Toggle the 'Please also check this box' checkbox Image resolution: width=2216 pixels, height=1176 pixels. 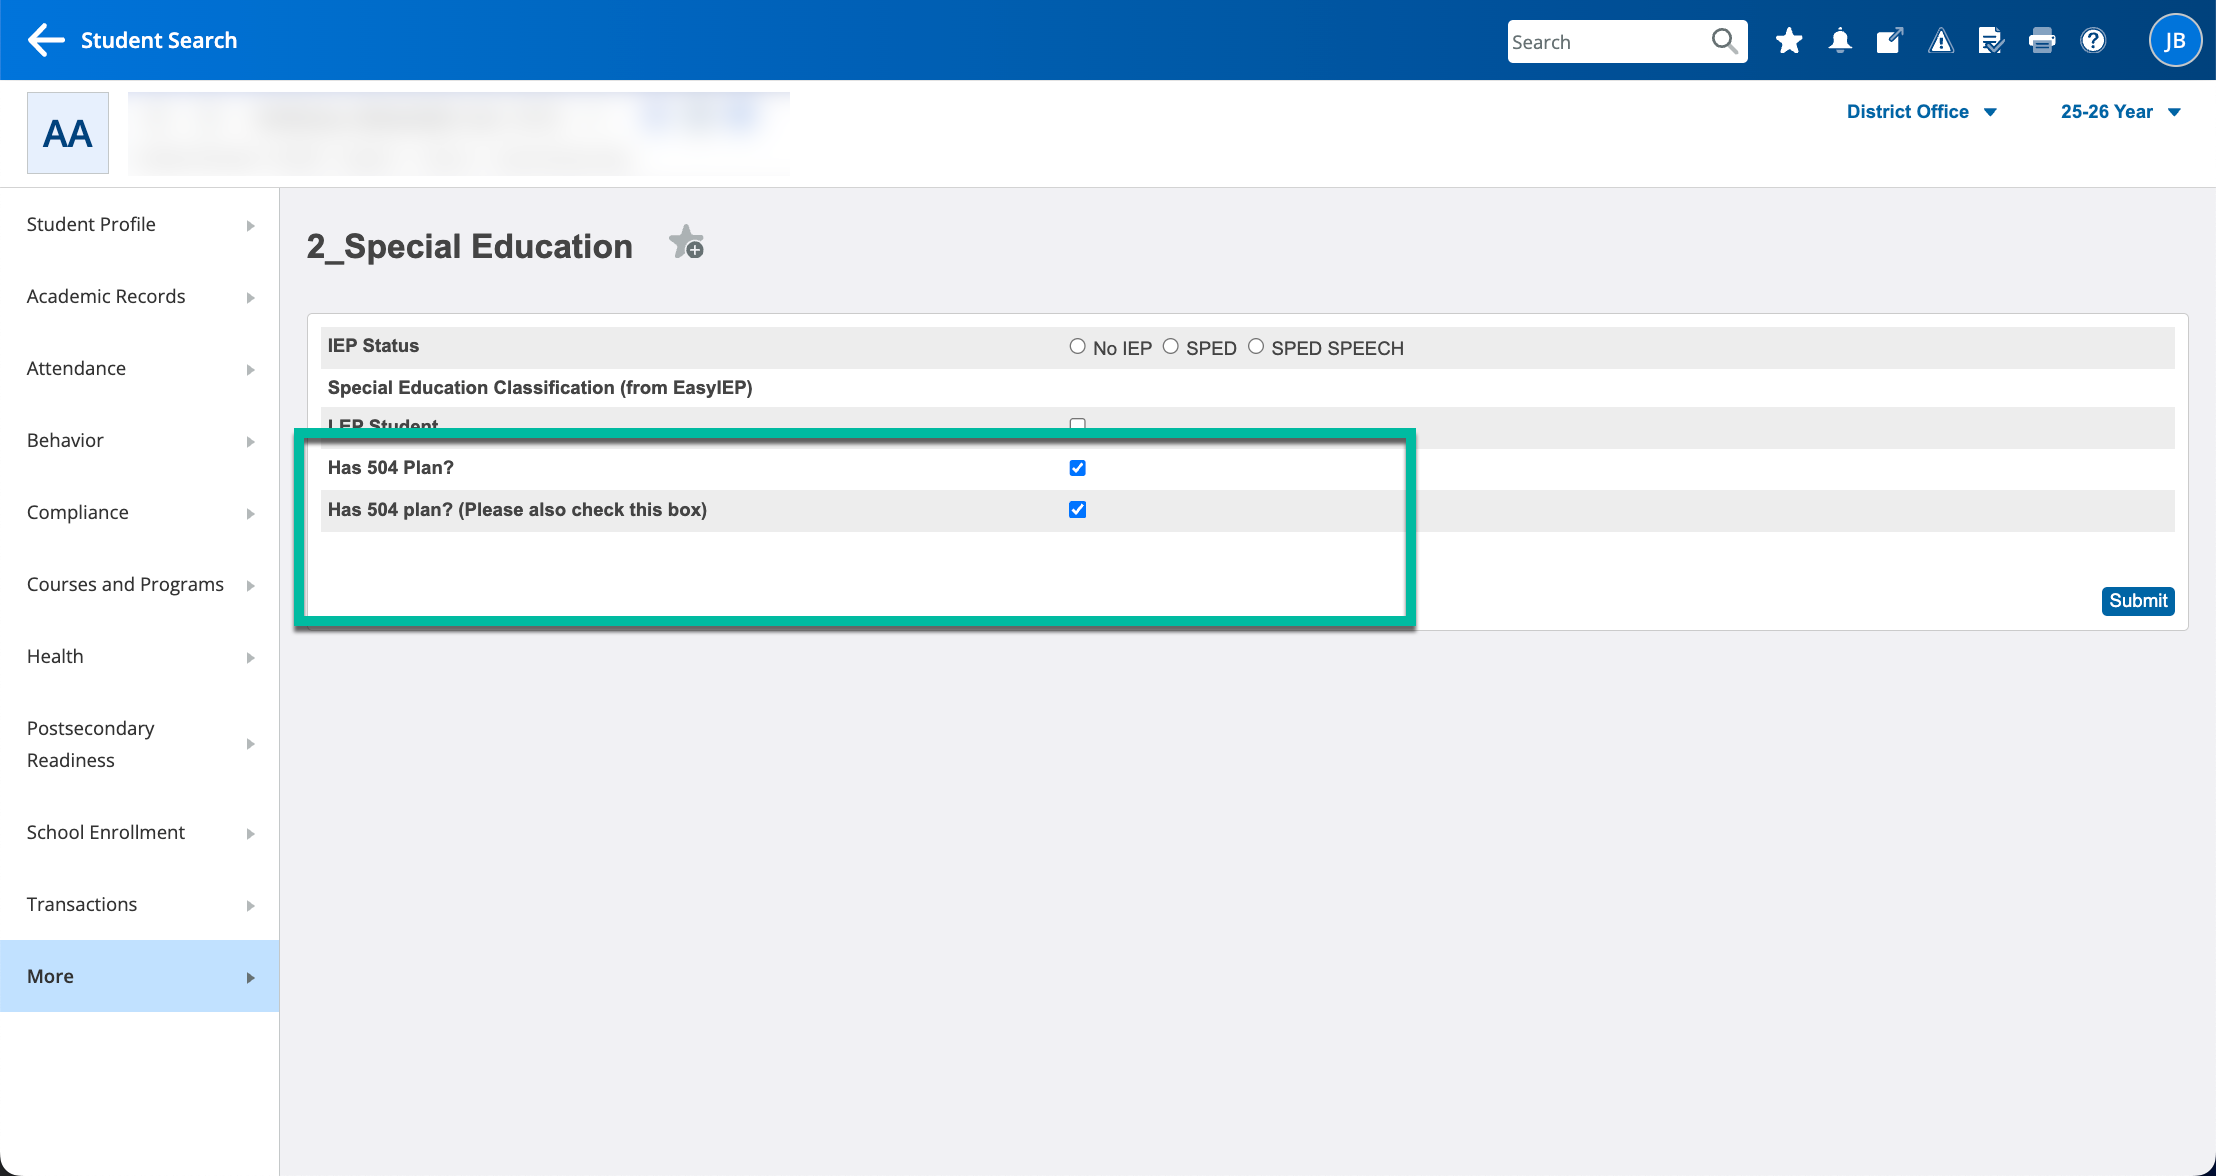tap(1077, 510)
